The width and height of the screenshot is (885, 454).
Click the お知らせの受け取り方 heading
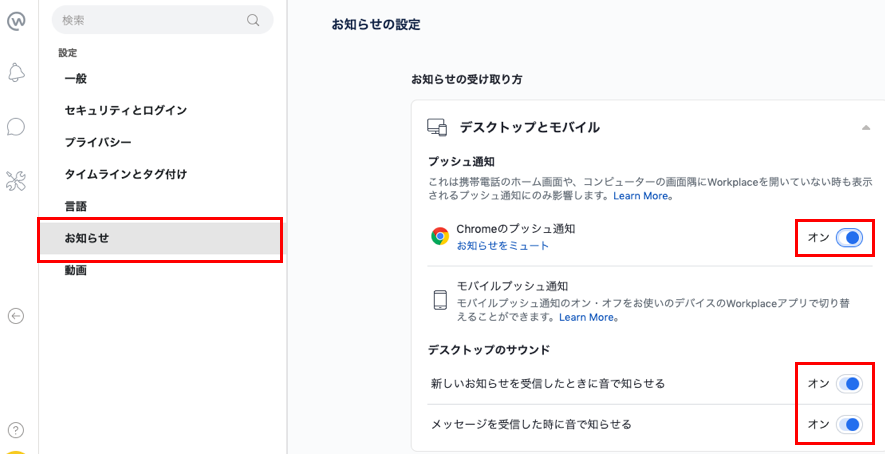click(x=467, y=80)
